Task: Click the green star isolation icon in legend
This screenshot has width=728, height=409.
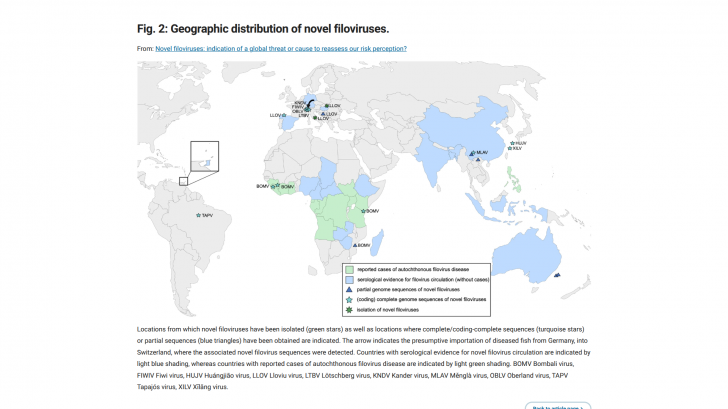Action: 348,310
